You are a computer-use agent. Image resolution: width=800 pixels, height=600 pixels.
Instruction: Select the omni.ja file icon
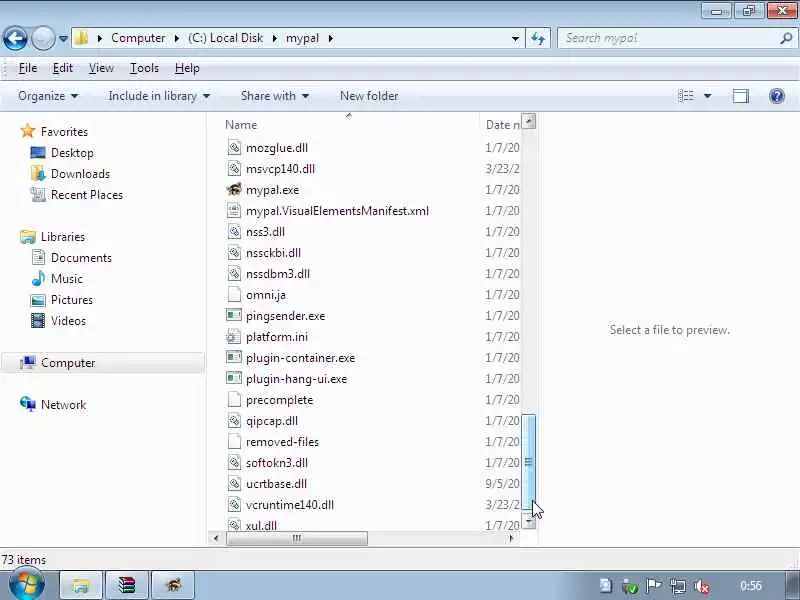point(234,295)
